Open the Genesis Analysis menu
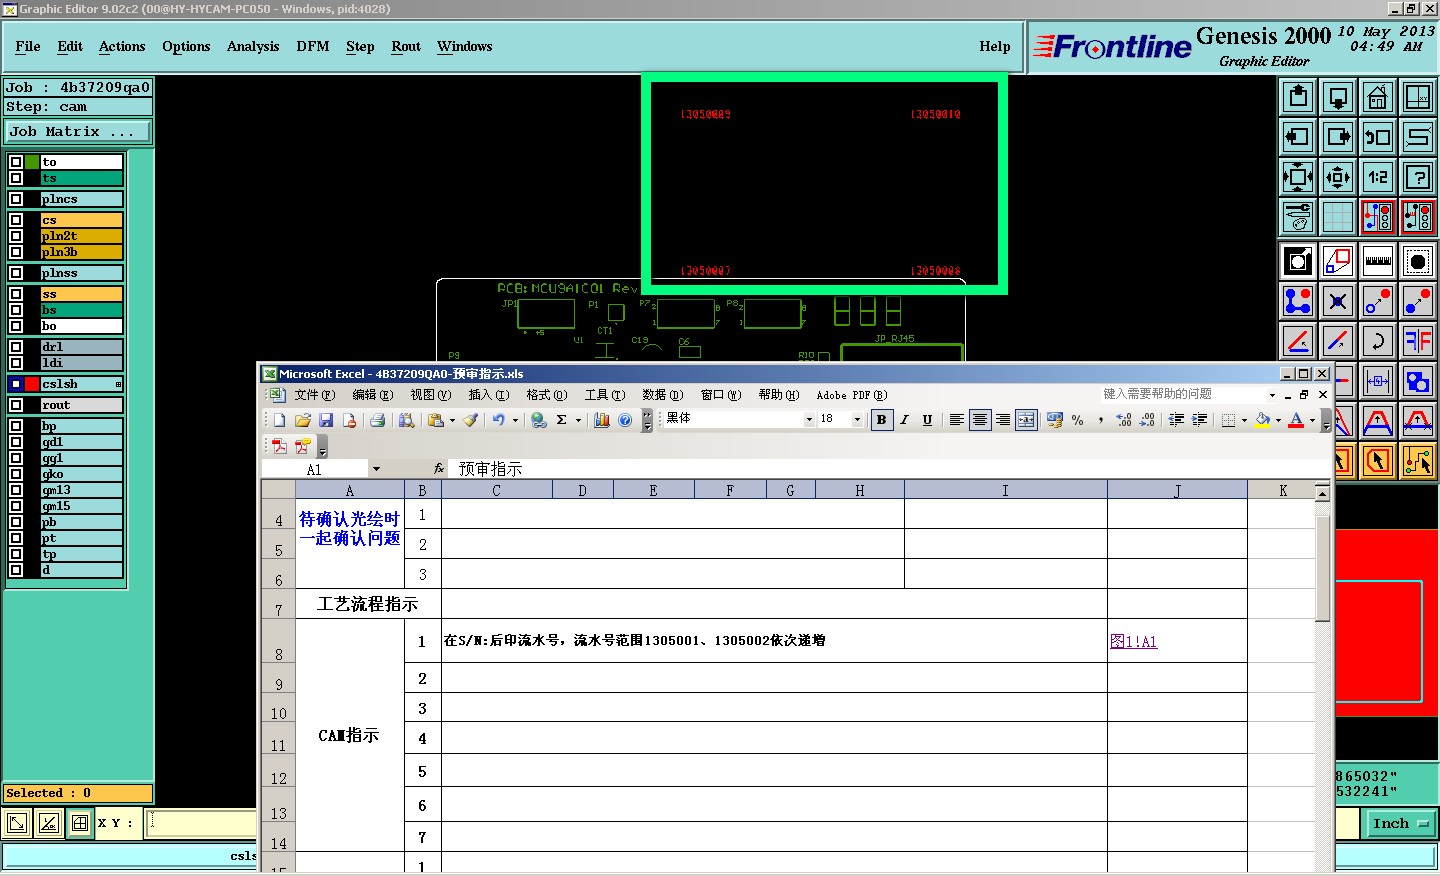Image resolution: width=1440 pixels, height=876 pixels. click(253, 46)
